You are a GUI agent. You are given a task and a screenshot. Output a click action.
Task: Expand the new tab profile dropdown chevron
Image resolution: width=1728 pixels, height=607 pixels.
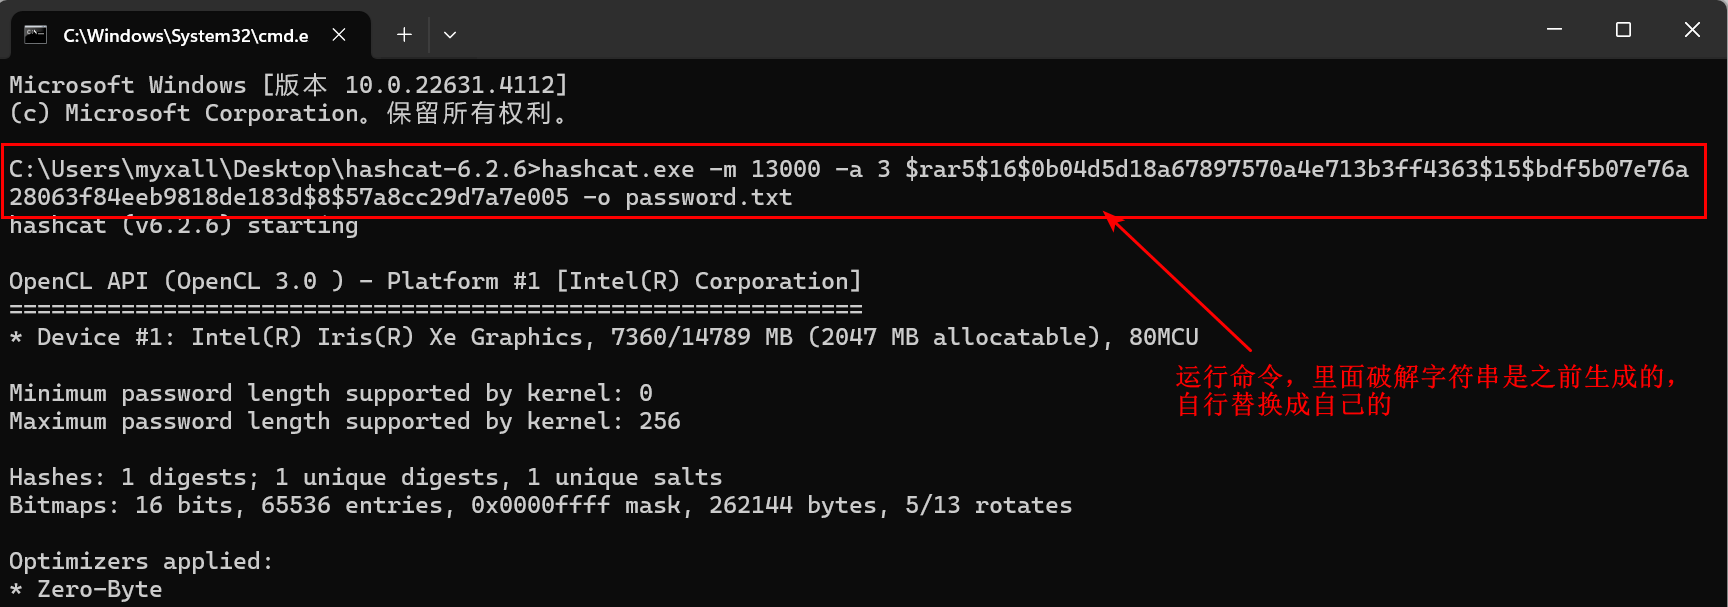pos(450,35)
